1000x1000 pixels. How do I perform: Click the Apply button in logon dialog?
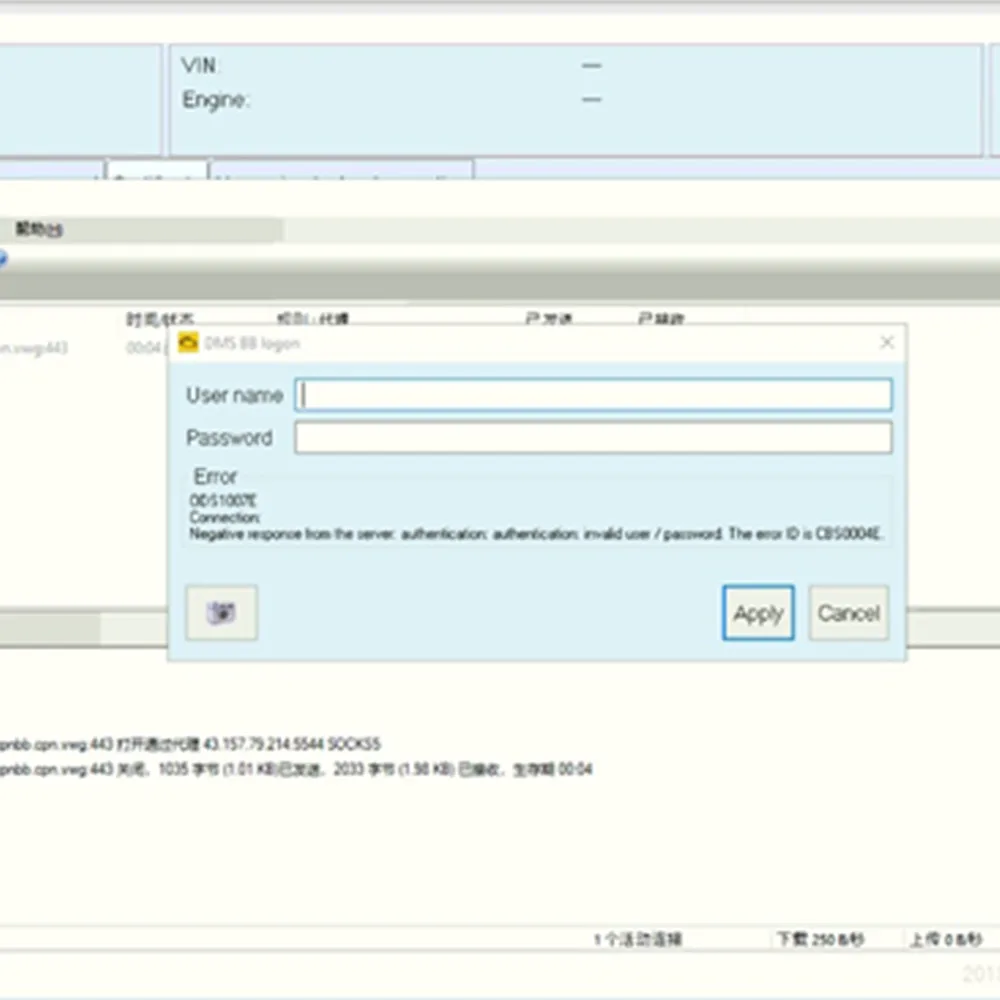[758, 613]
